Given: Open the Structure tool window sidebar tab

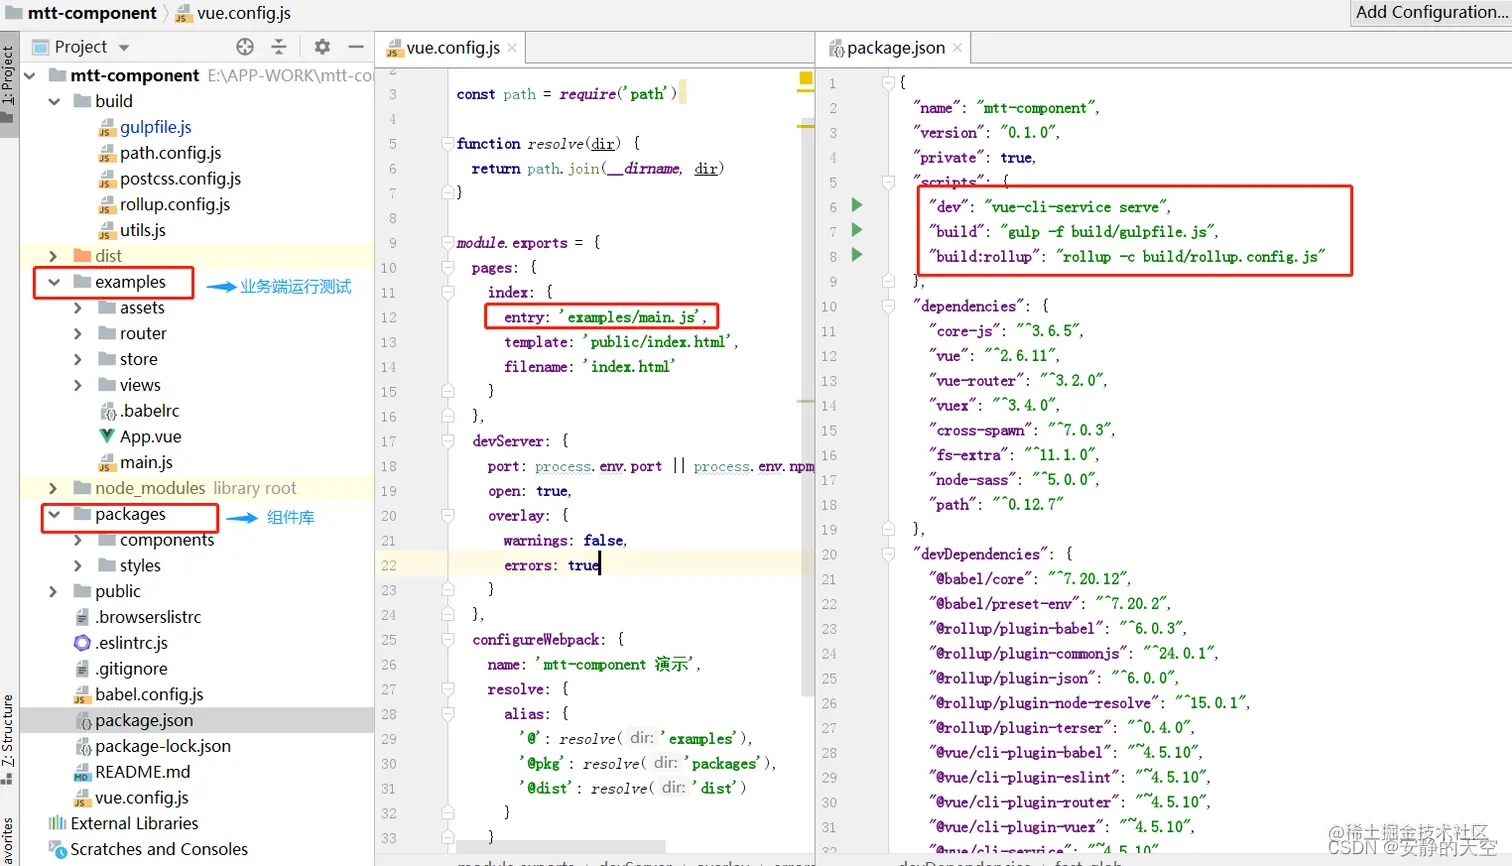Looking at the screenshot, I should [8, 740].
